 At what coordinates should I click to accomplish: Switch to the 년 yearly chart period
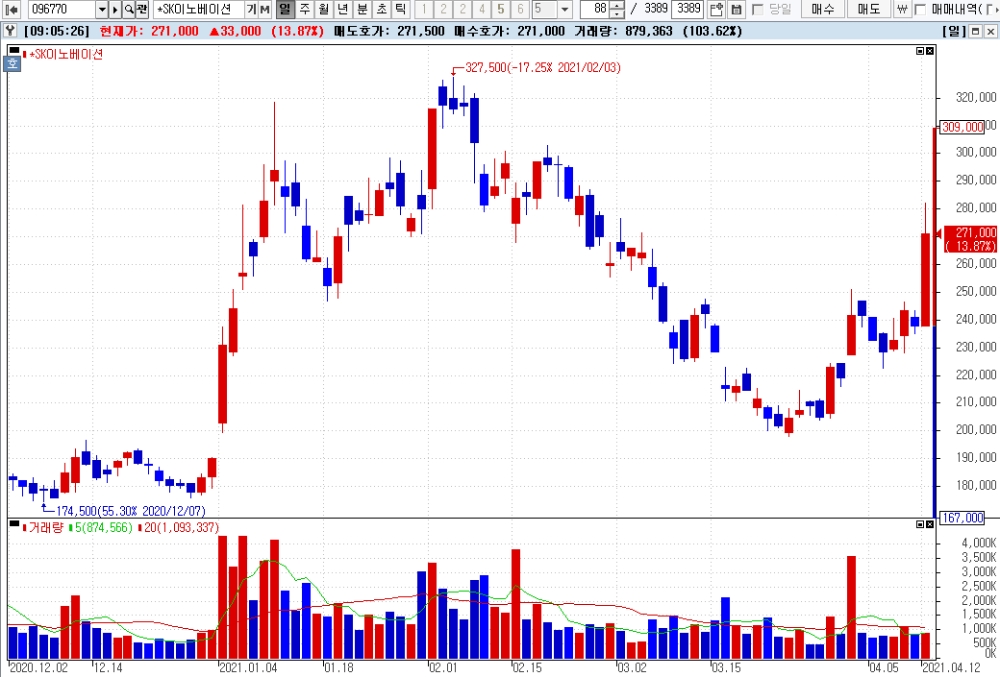(x=343, y=9)
